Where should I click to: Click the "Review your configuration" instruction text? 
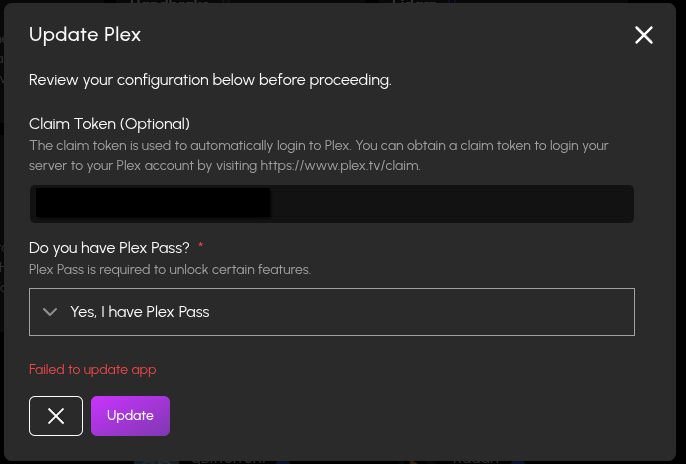click(210, 80)
